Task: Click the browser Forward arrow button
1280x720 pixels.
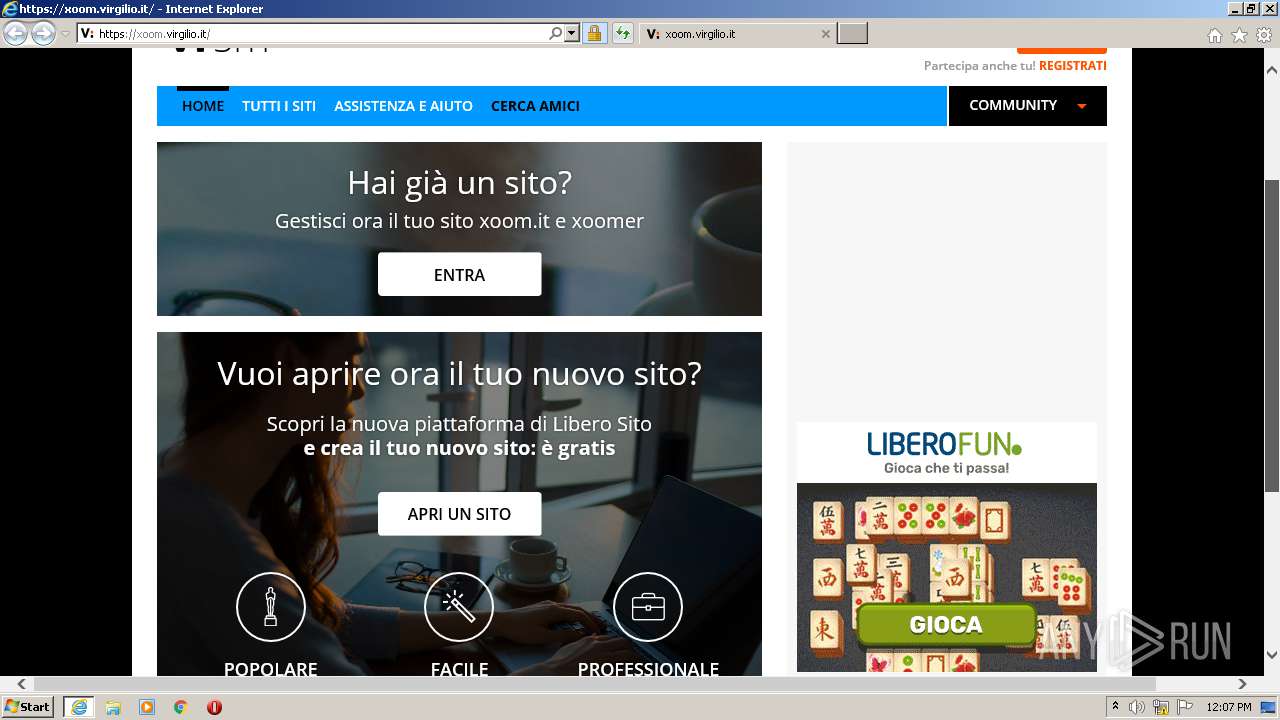Action: pos(43,33)
